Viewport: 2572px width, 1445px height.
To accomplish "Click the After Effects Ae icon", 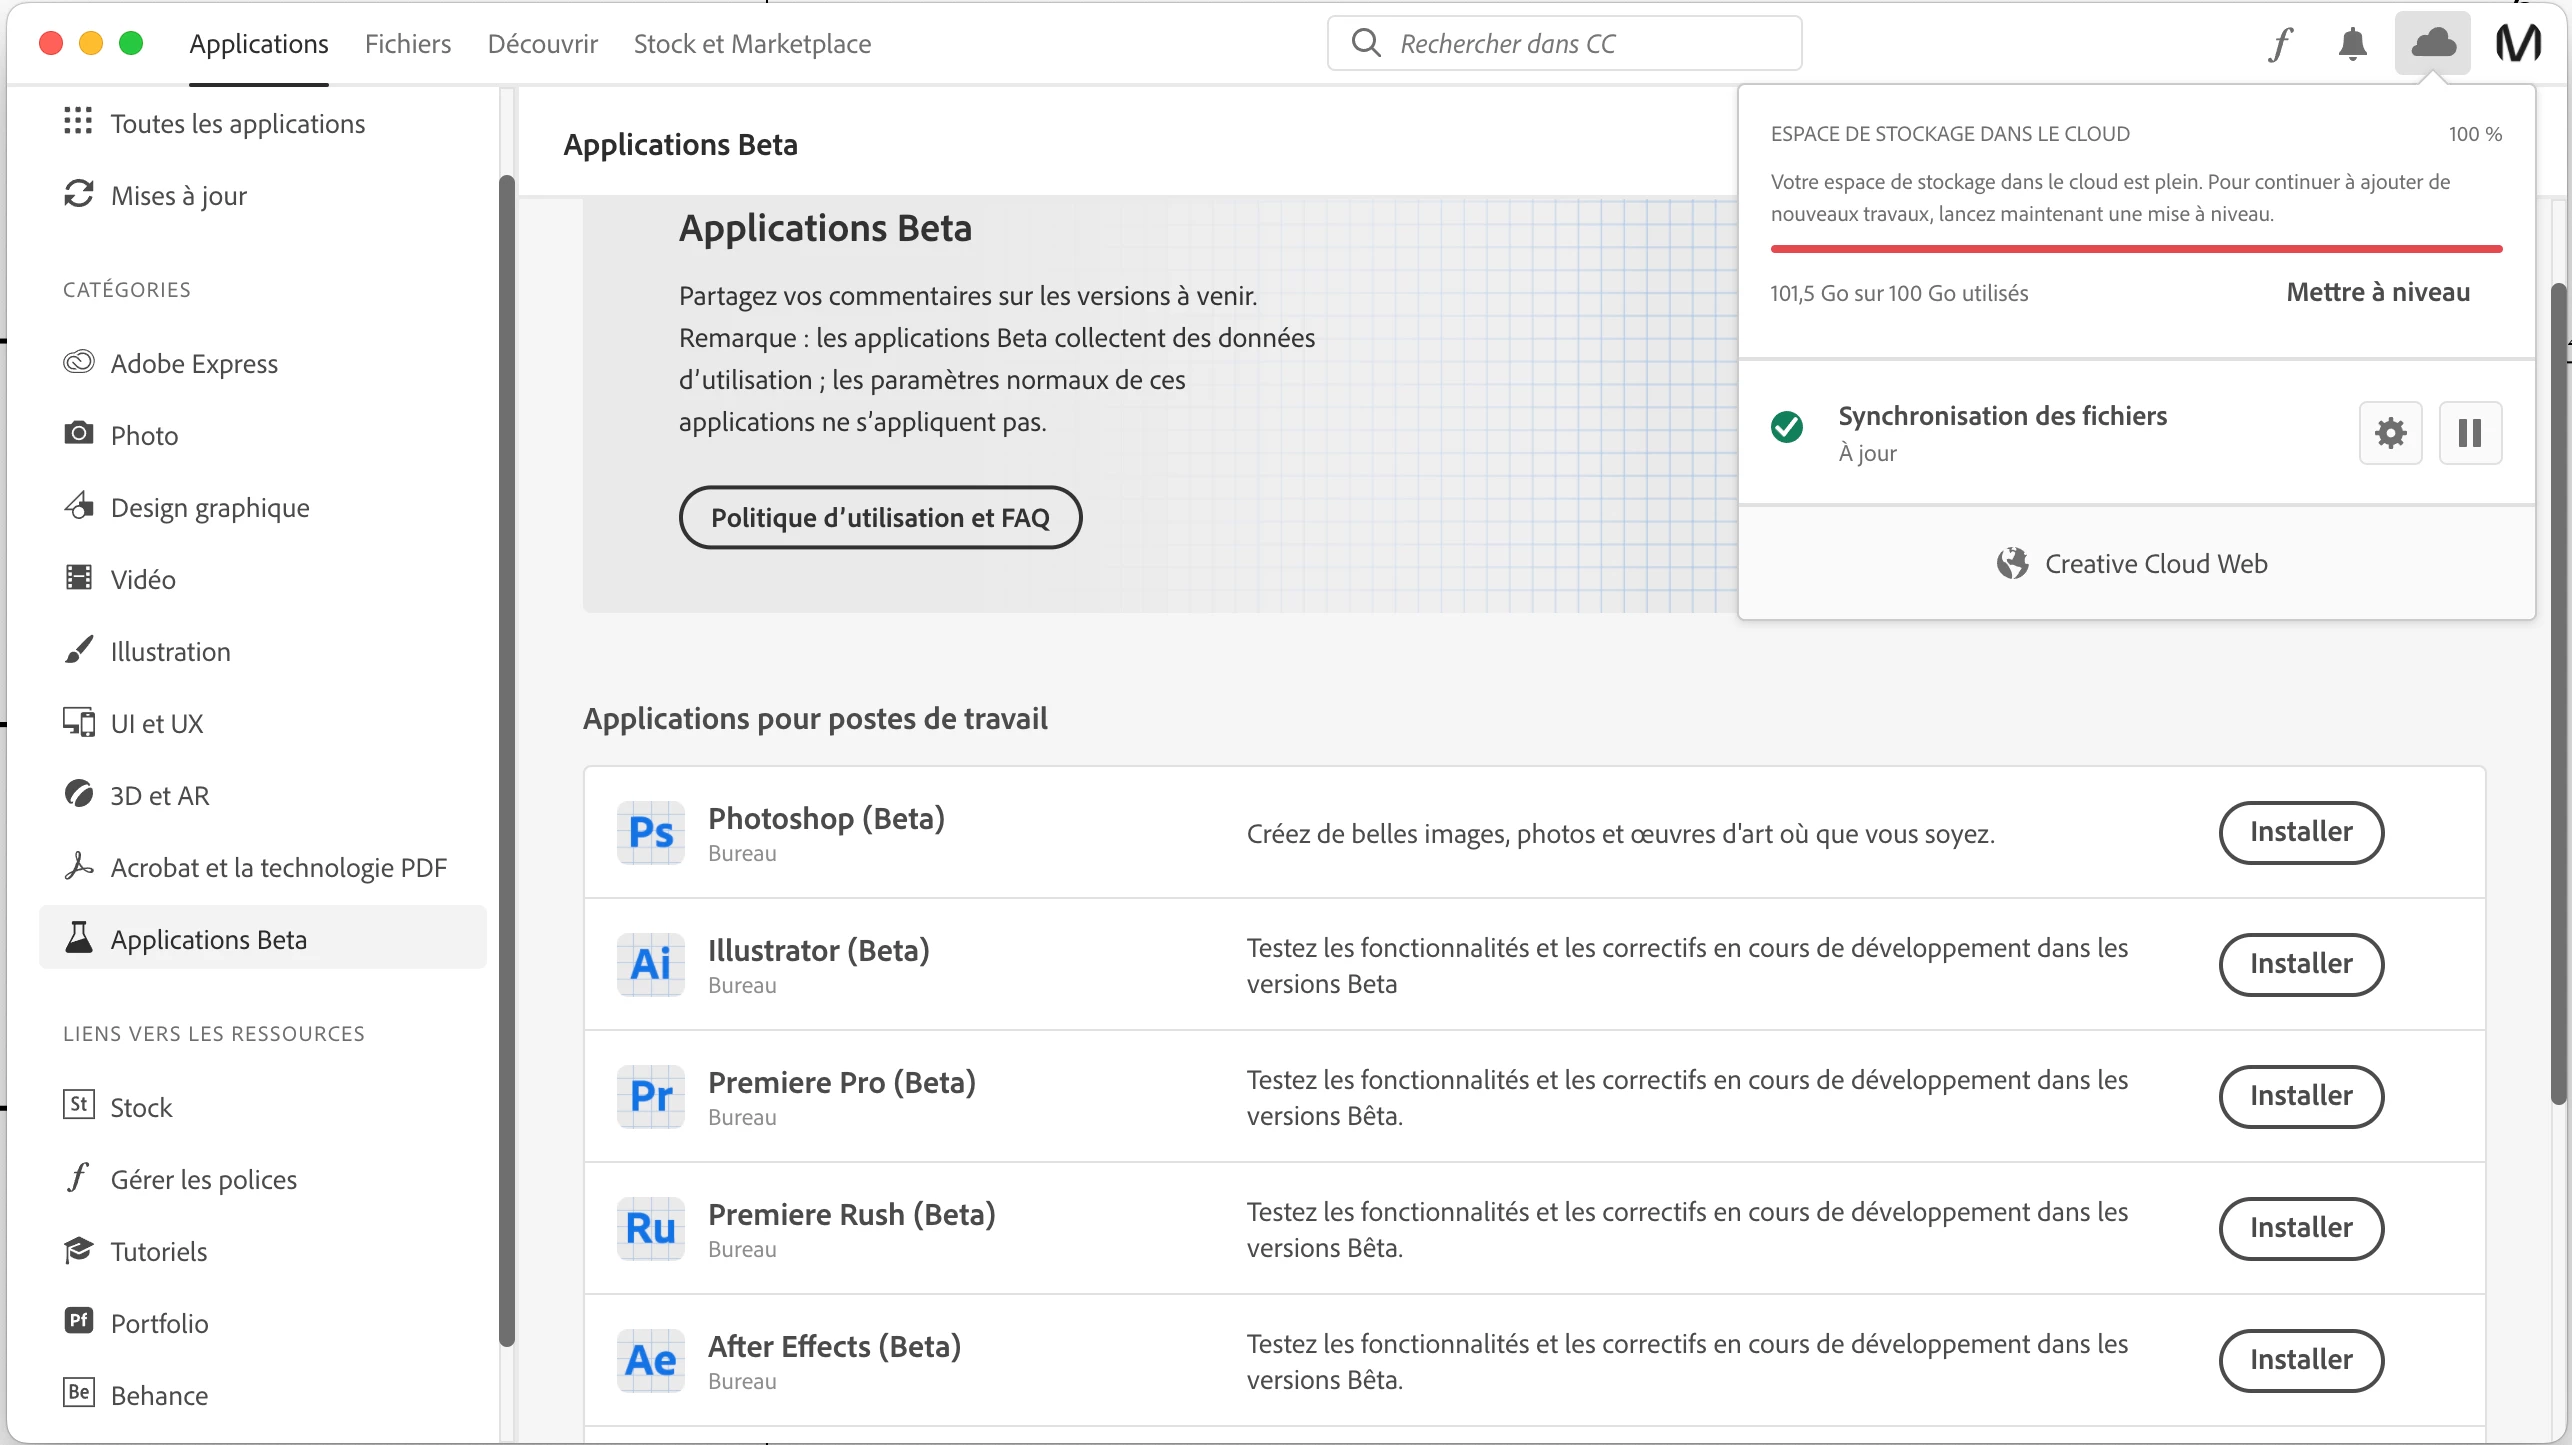I will 650,1360.
